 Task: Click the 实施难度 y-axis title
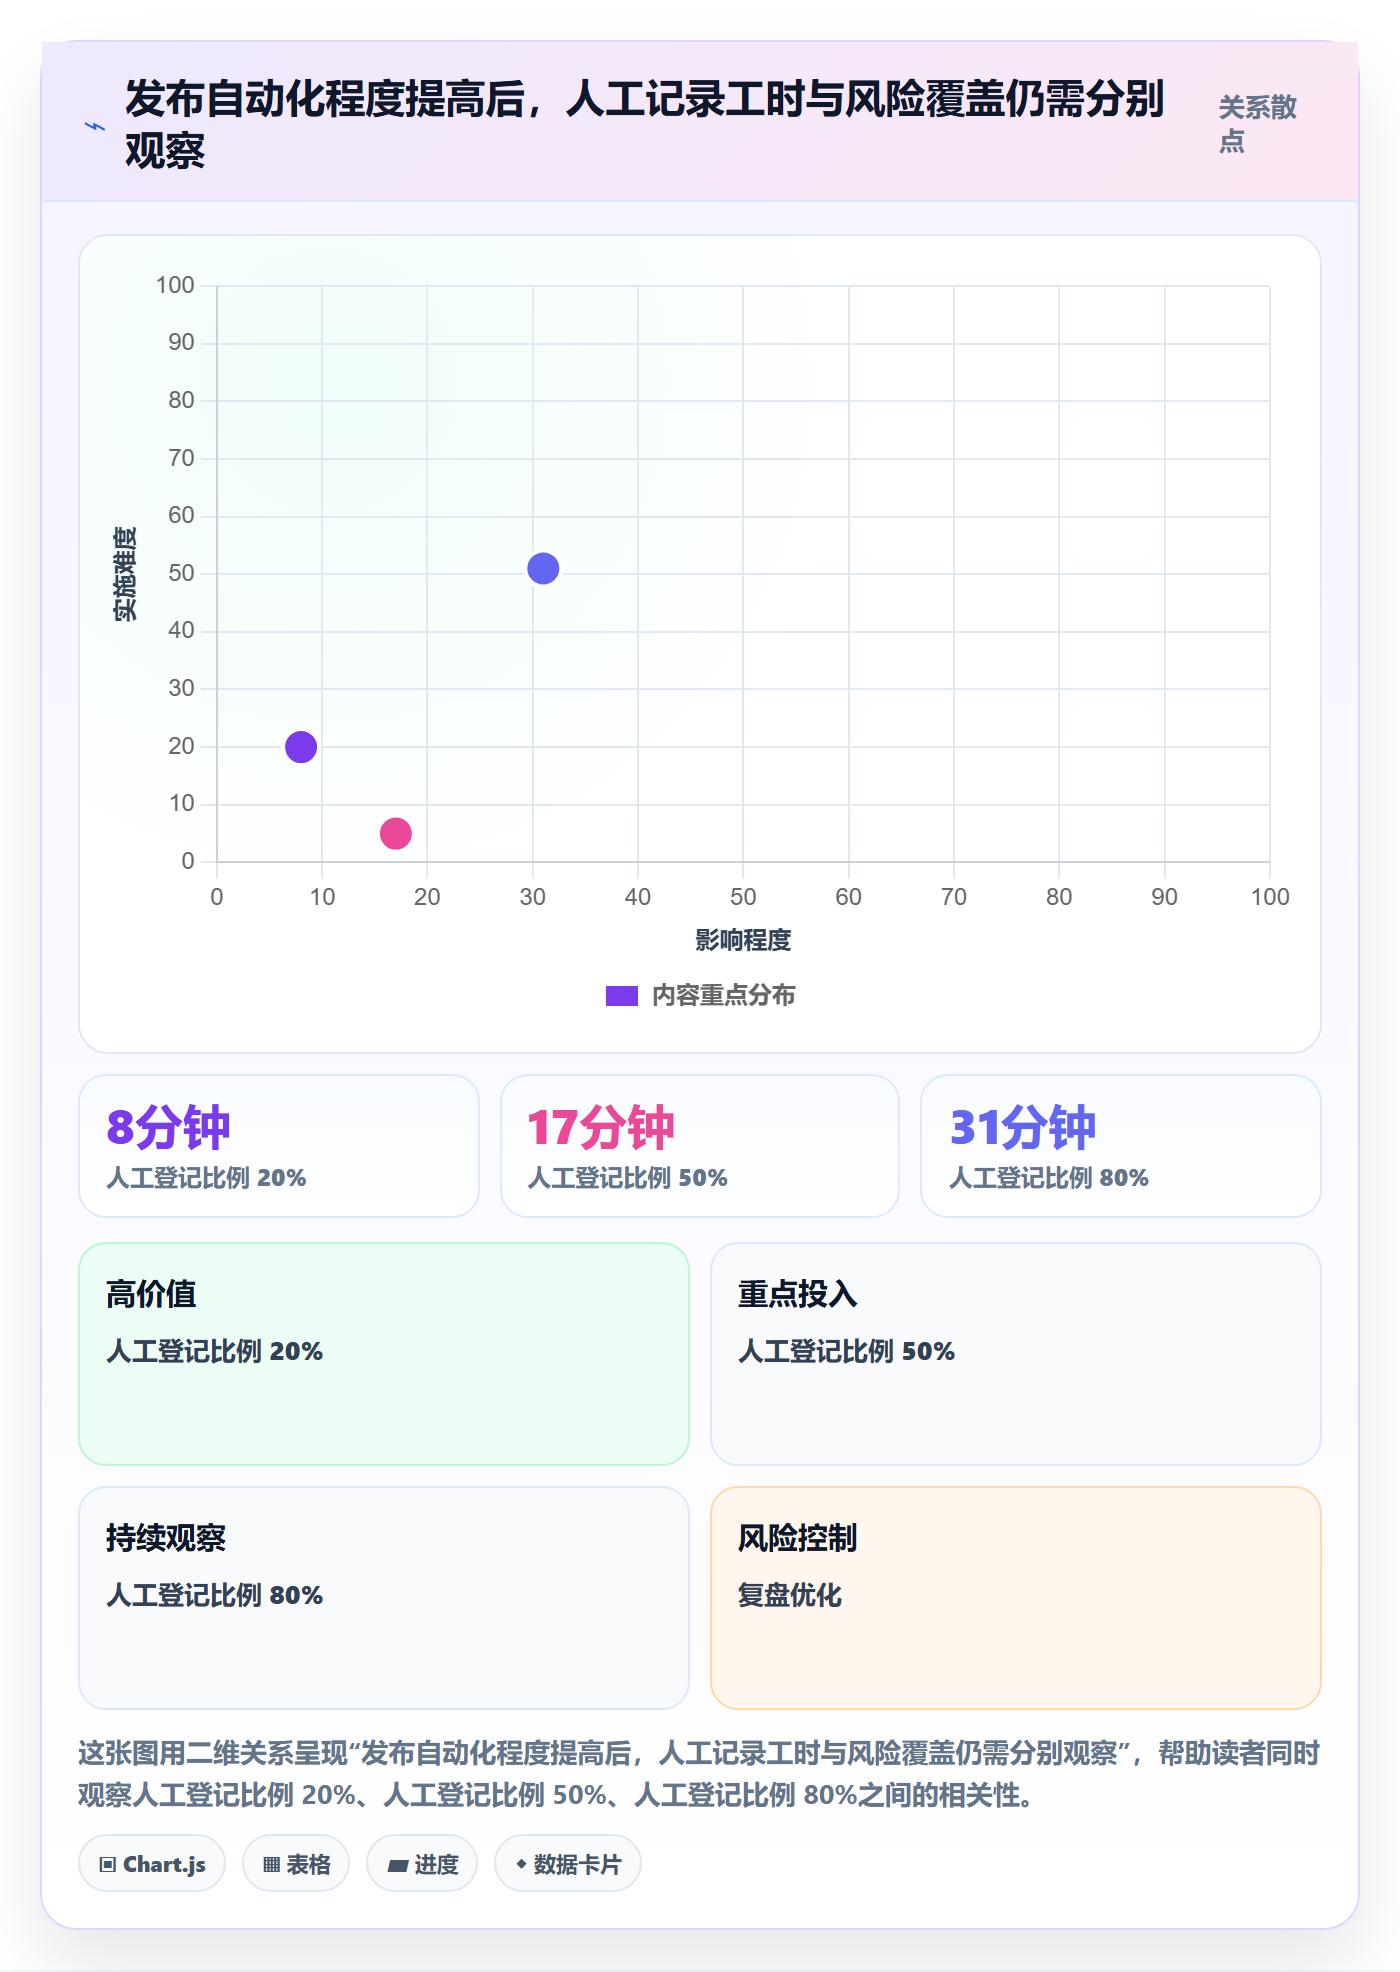tap(125, 574)
